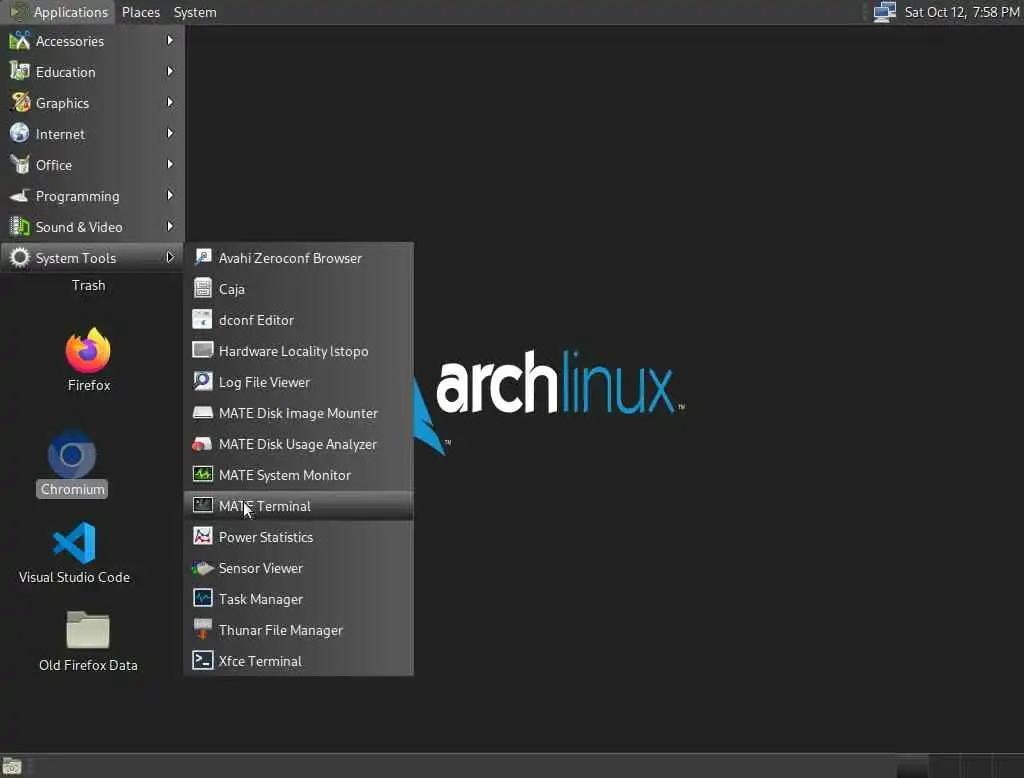Select the Chromium desktop shortcut

pyautogui.click(x=72, y=464)
